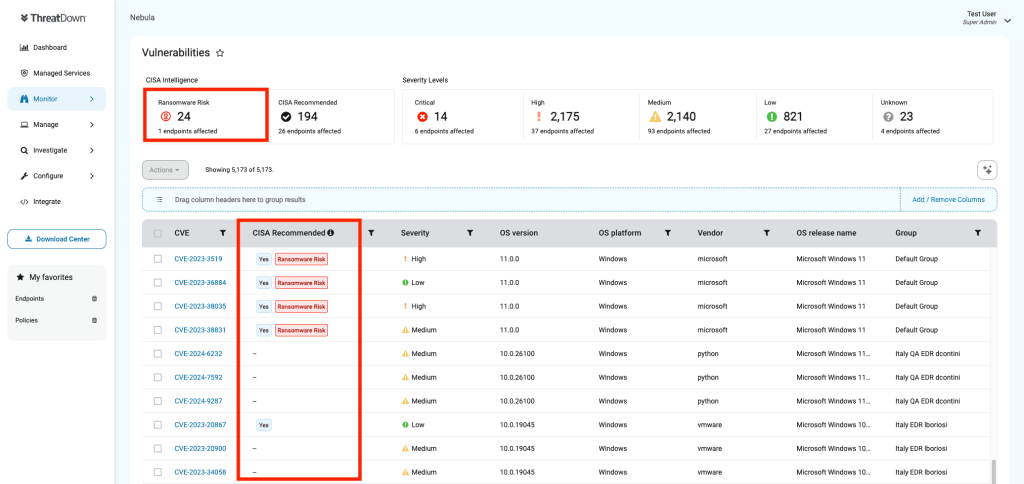Click the Monitor binoculars icon
The image size is (1024, 484).
[24, 99]
